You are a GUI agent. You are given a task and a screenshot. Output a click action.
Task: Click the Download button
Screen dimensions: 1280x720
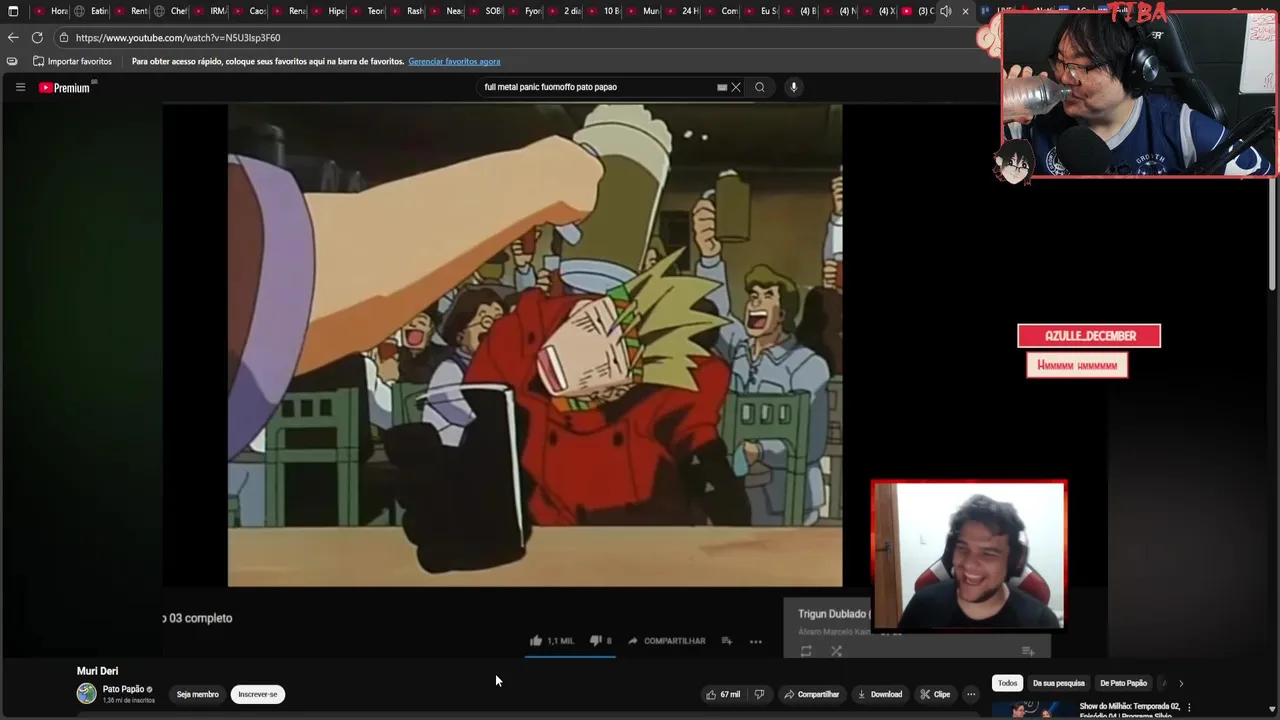pyautogui.click(x=880, y=694)
